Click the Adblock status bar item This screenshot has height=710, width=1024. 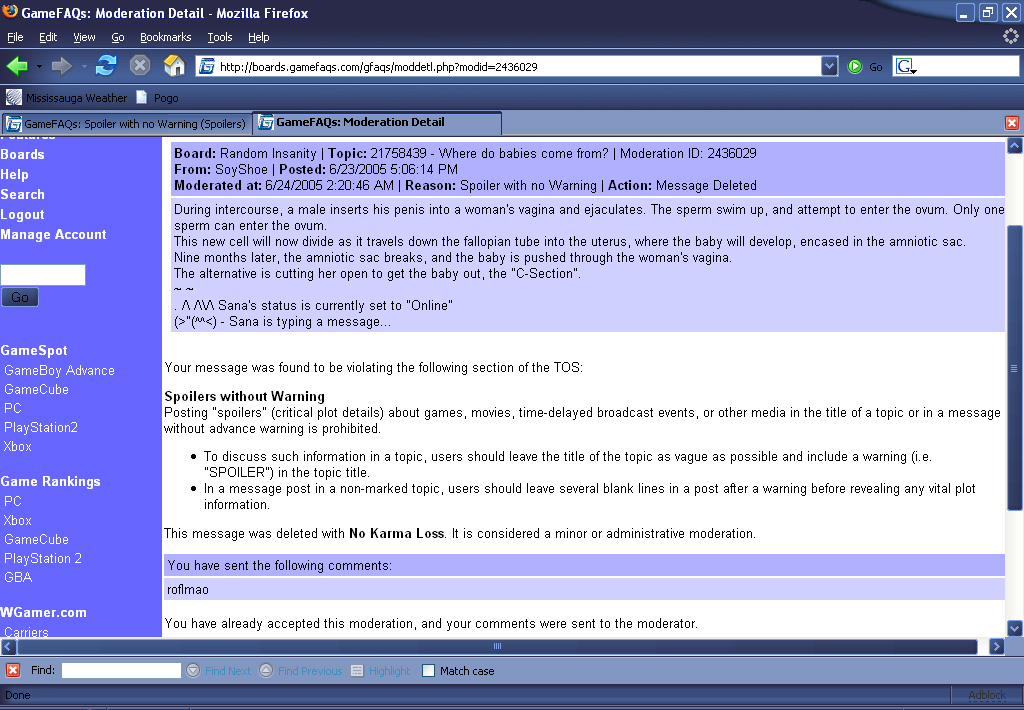pos(987,695)
